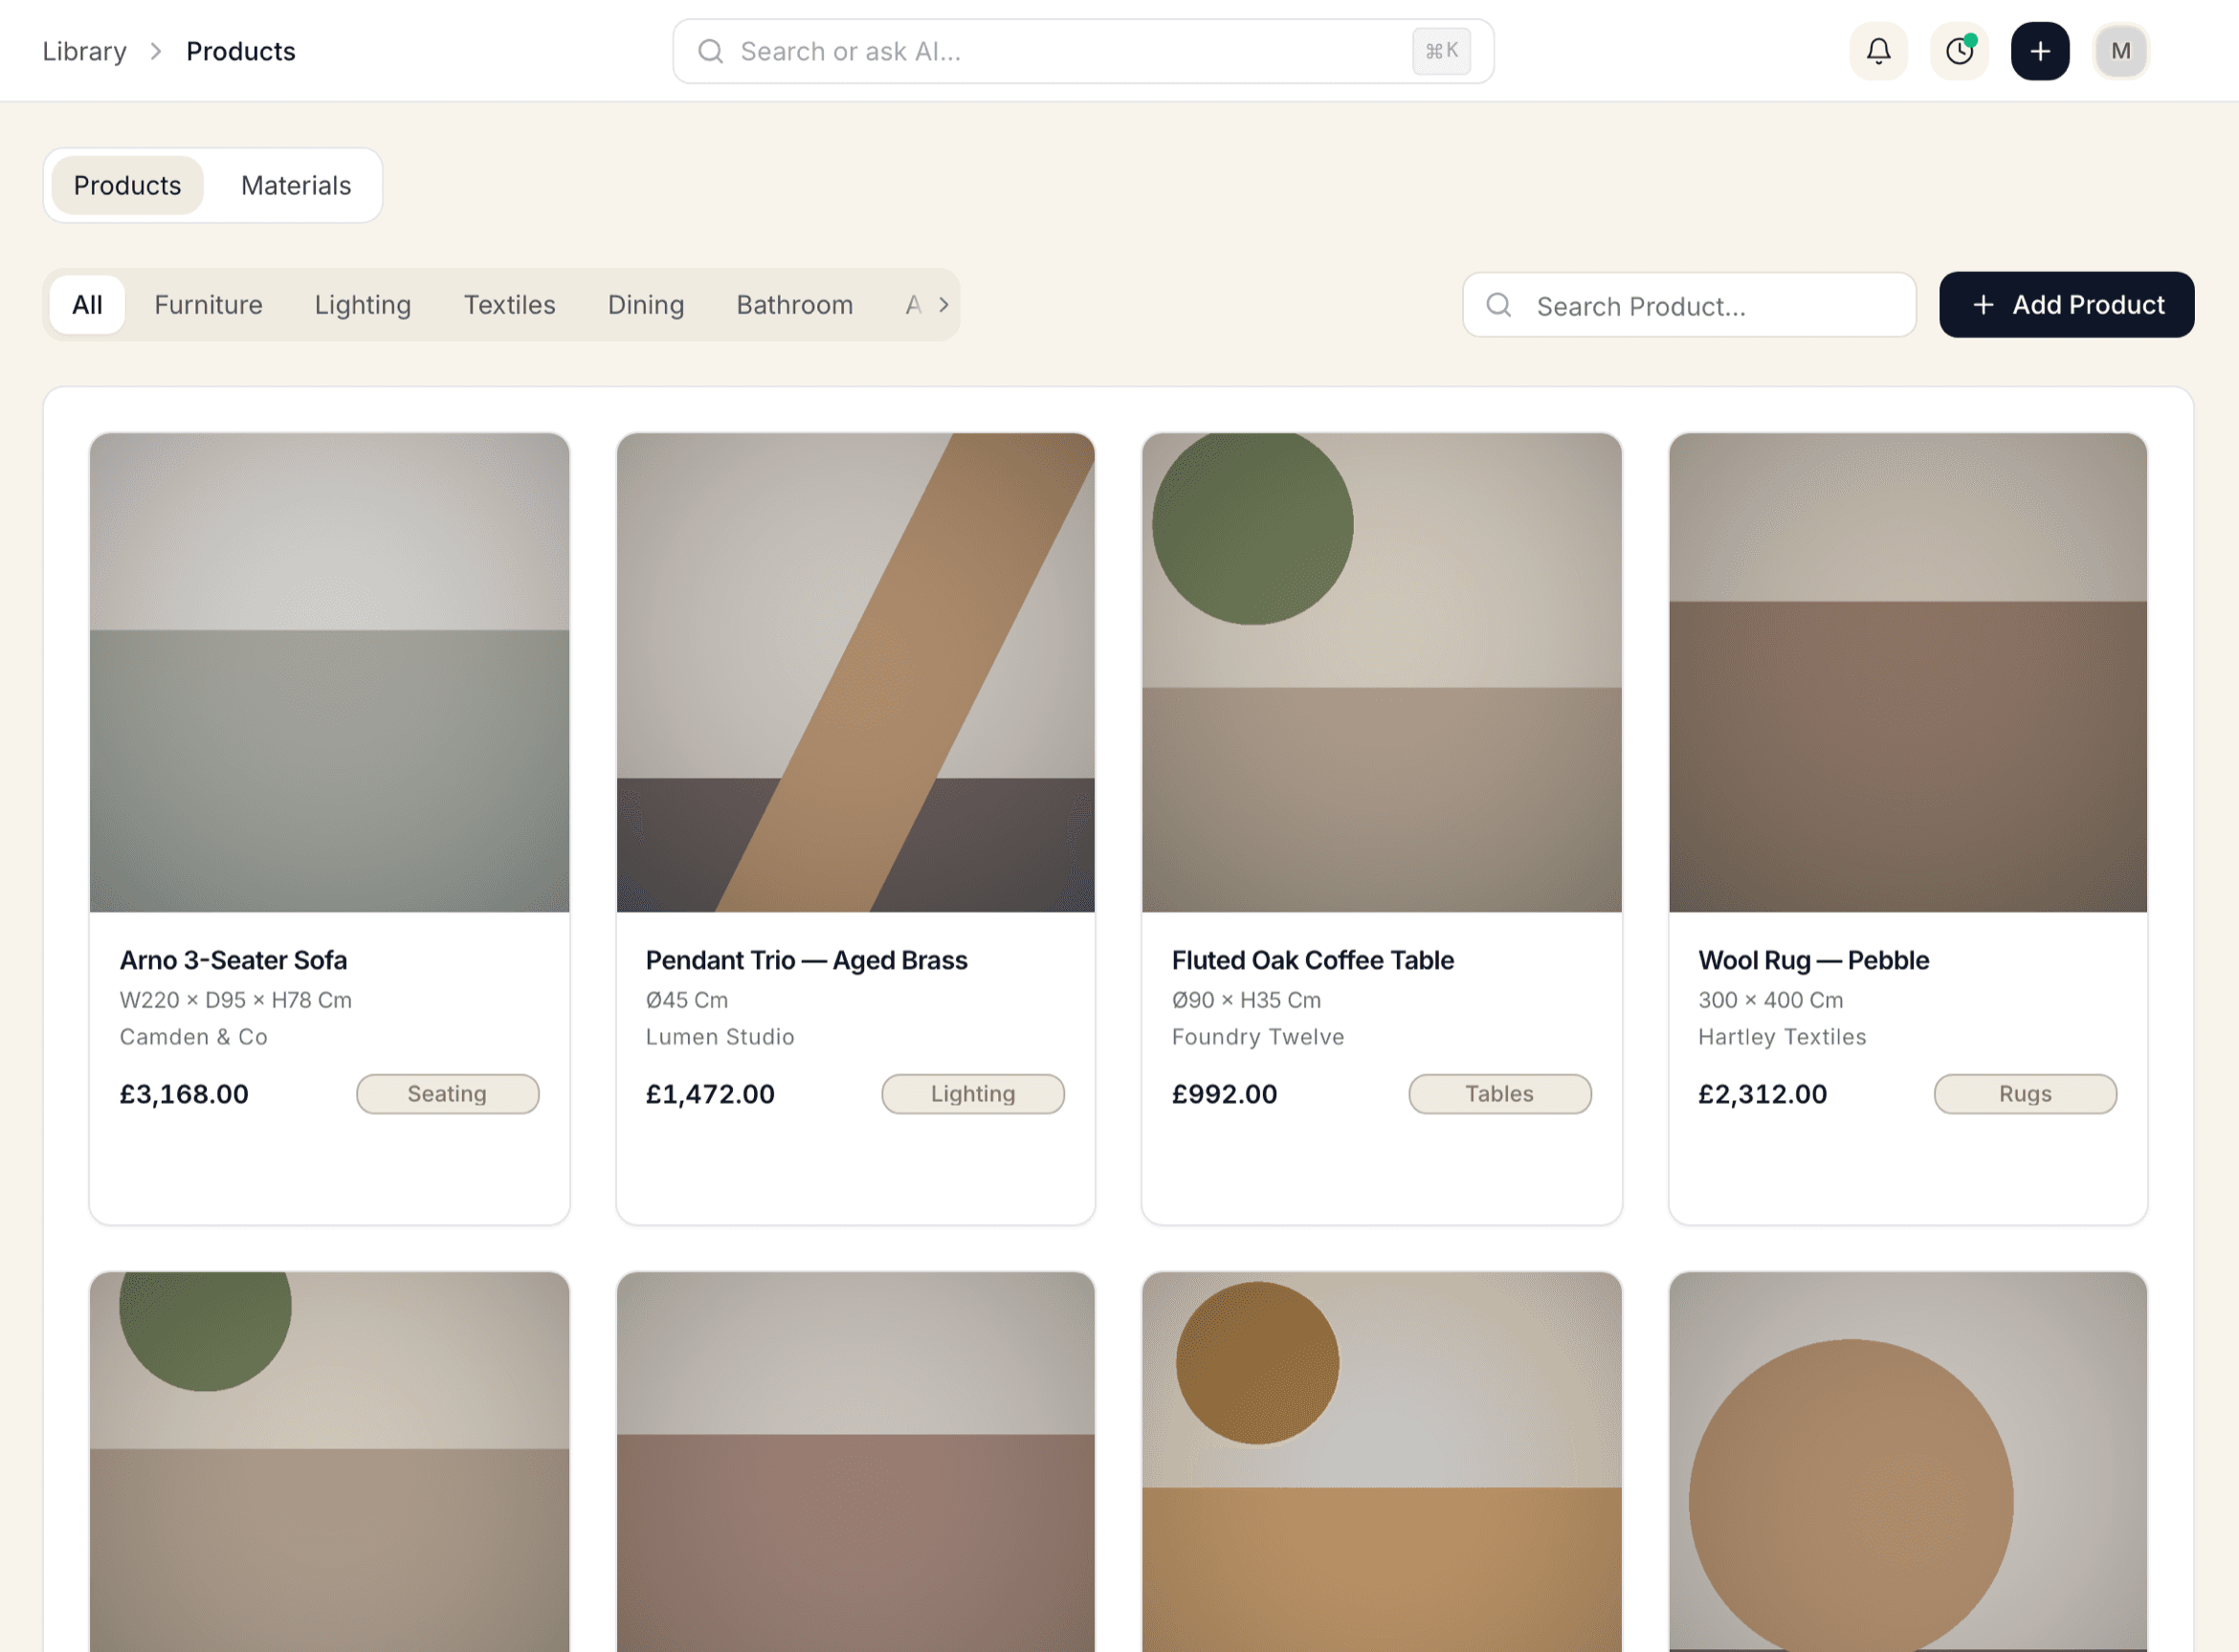The width and height of the screenshot is (2239, 1652).
Task: Click the magnifier in the global search bar
Action: tap(710, 51)
